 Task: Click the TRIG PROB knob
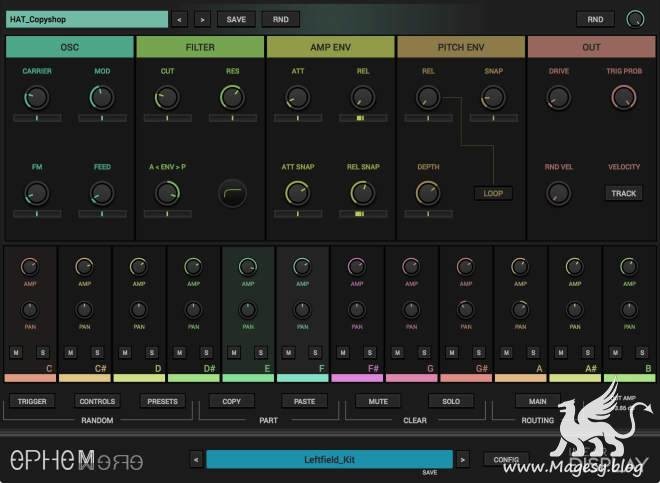624,97
